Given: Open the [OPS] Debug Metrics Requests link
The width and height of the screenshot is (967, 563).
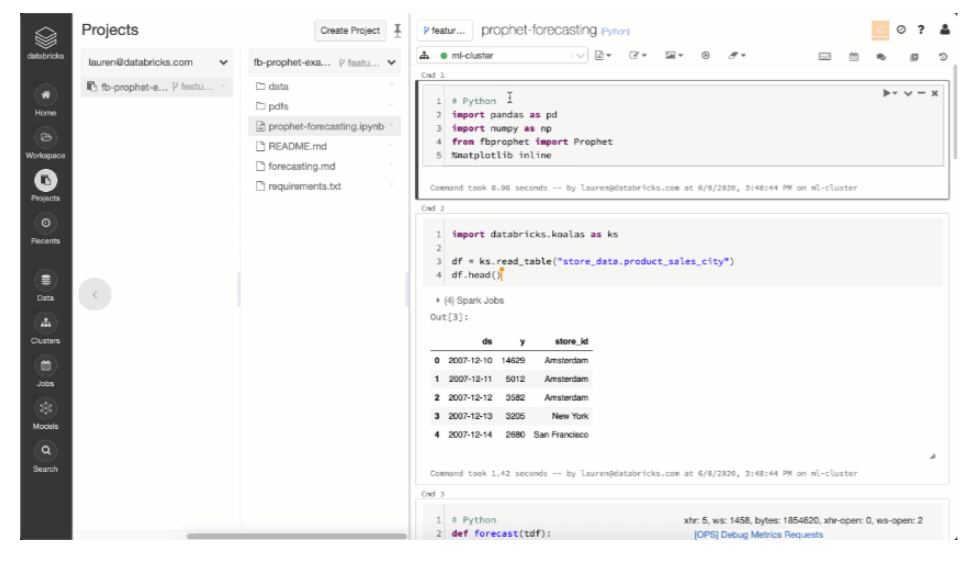Looking at the screenshot, I should [x=758, y=535].
